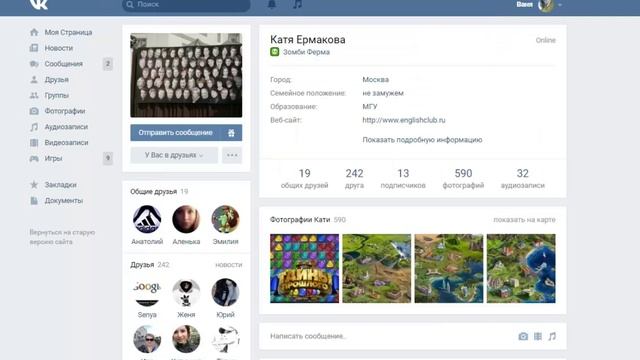Open Фотографии in sidebar
Screen dimensions: 640x360
pos(65,111)
